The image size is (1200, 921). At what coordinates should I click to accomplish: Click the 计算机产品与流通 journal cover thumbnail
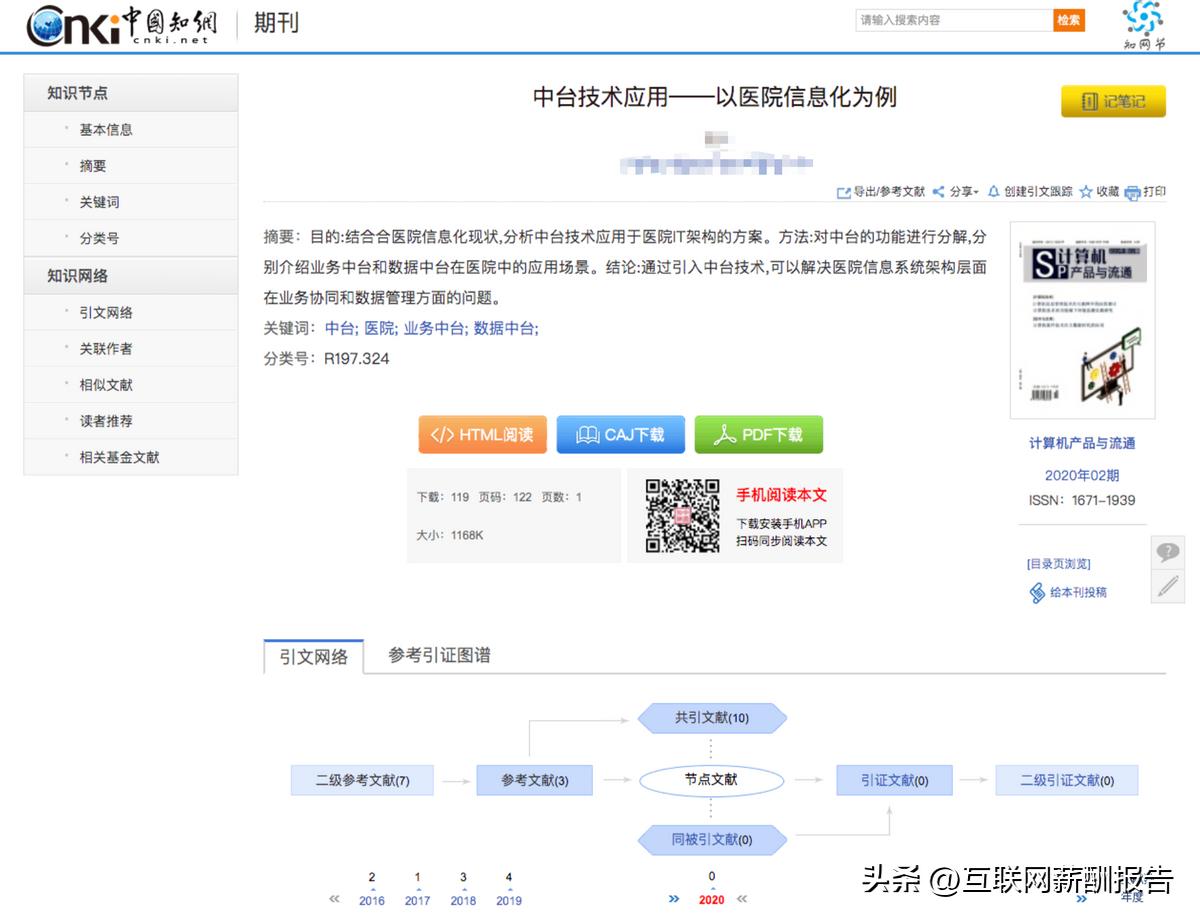[1085, 320]
